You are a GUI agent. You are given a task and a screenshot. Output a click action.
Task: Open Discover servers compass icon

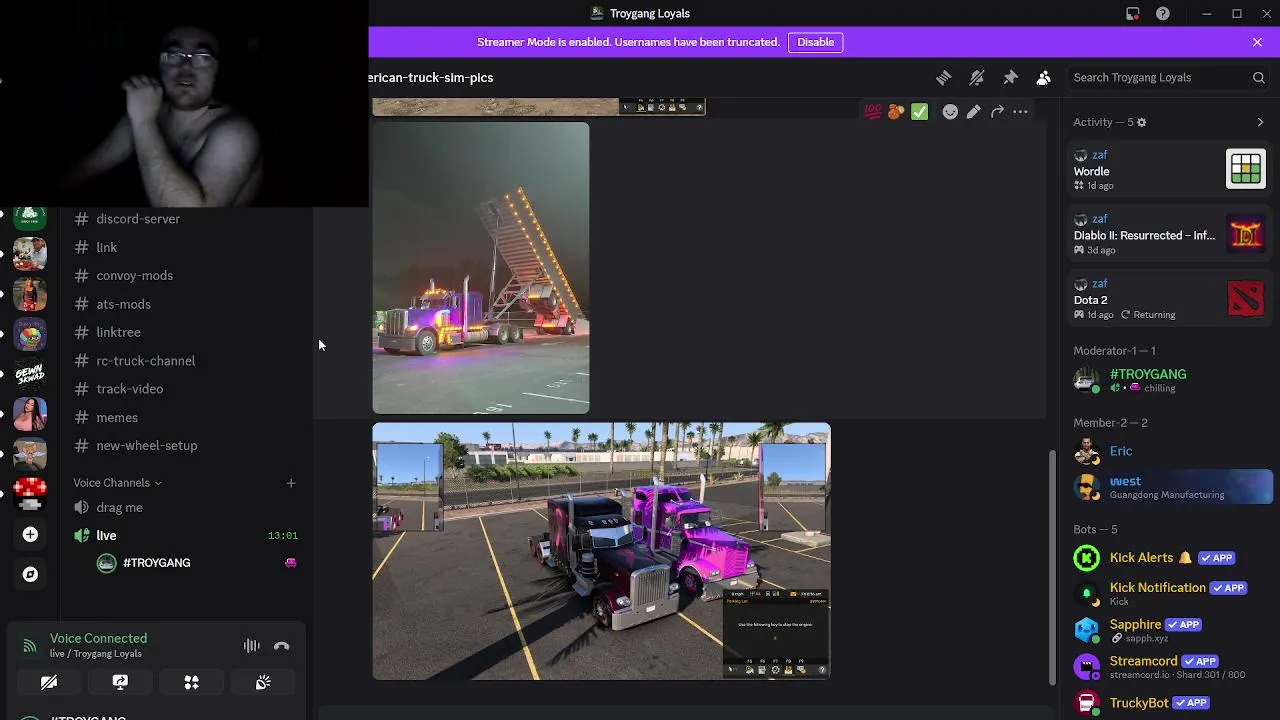pyautogui.click(x=30, y=574)
